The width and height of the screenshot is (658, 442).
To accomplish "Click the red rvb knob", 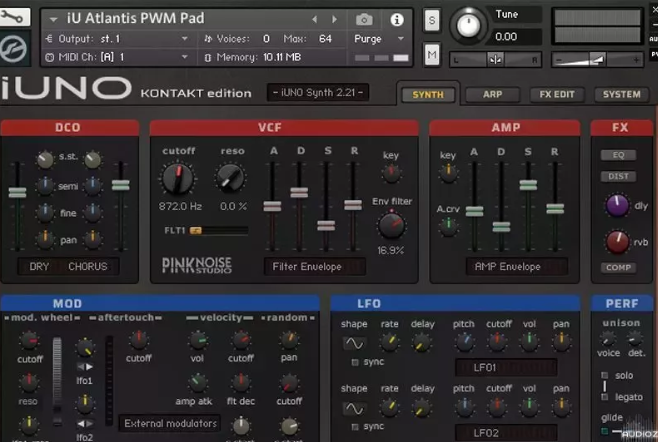I will [617, 242].
